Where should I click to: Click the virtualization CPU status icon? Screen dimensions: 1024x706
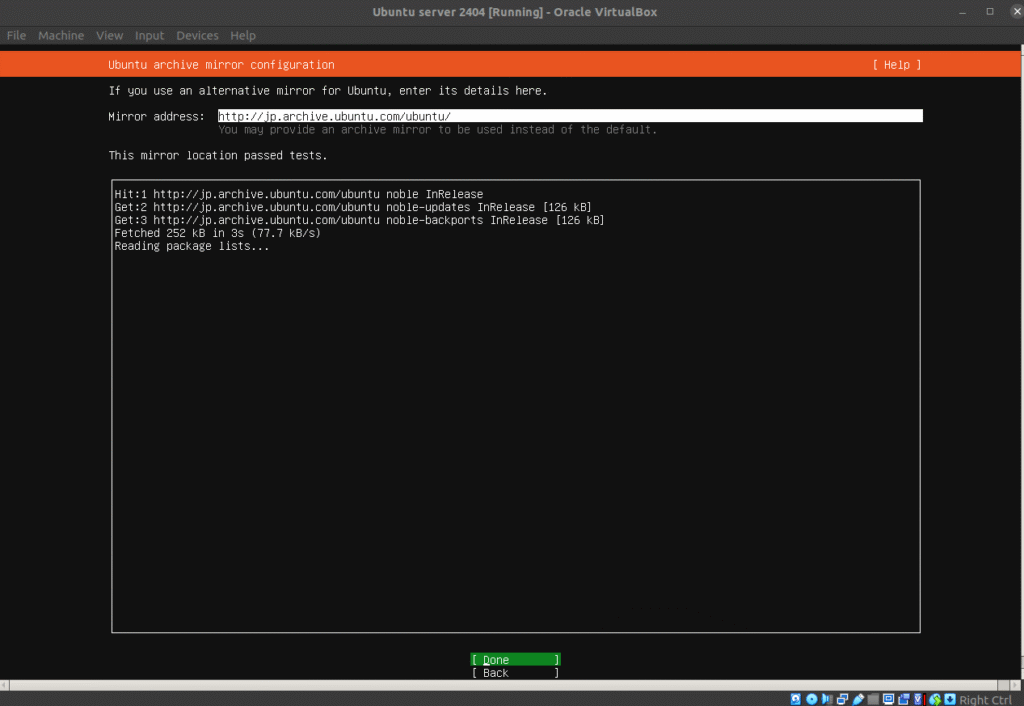(x=919, y=698)
